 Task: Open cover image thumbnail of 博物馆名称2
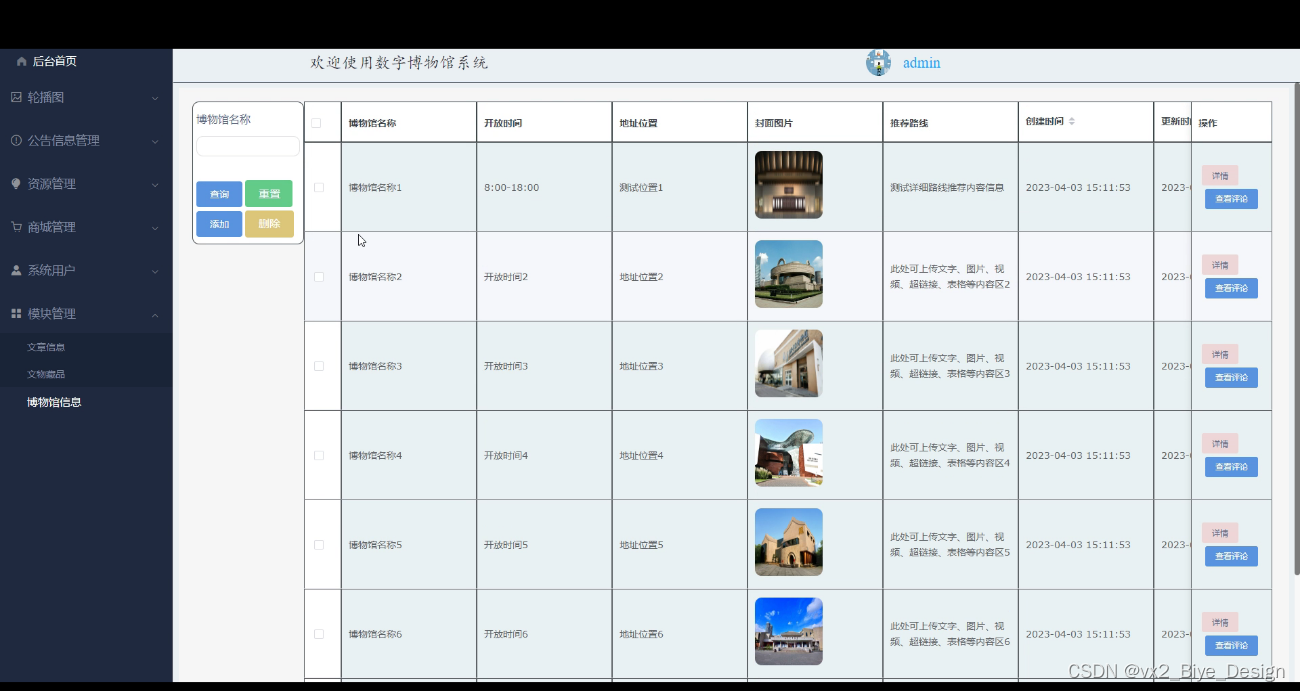point(789,274)
